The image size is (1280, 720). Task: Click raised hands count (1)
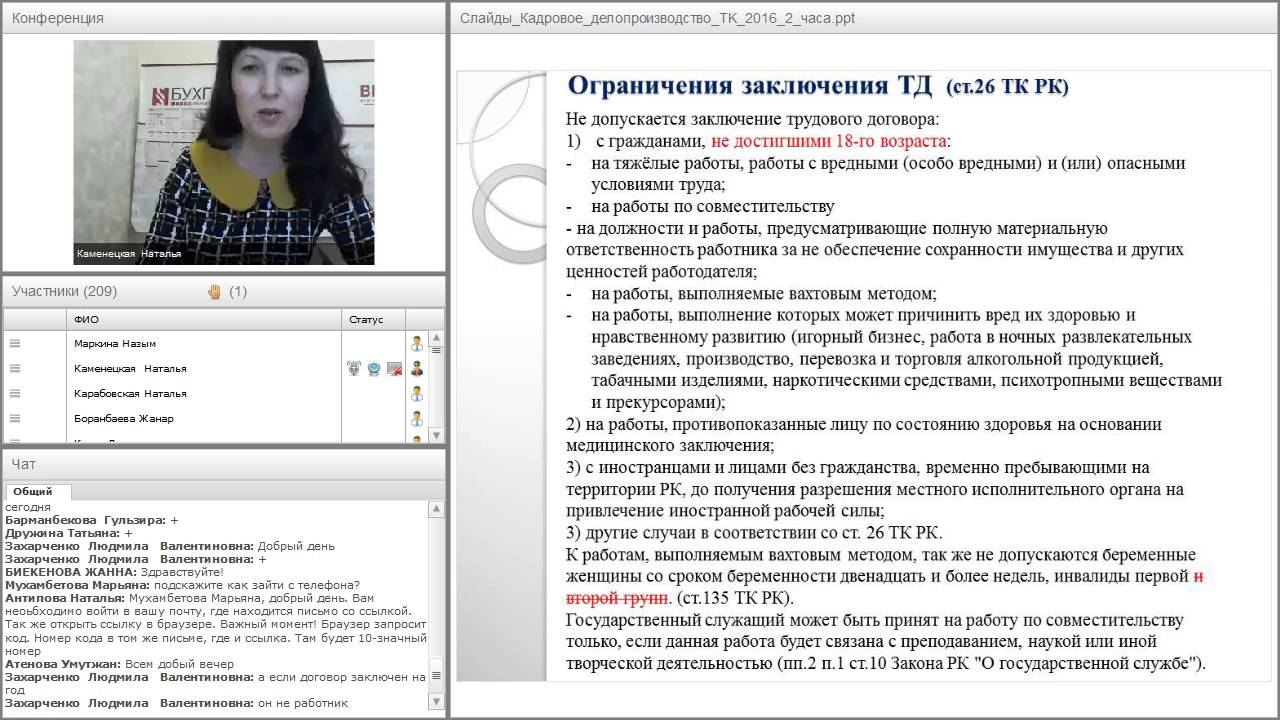click(x=238, y=292)
